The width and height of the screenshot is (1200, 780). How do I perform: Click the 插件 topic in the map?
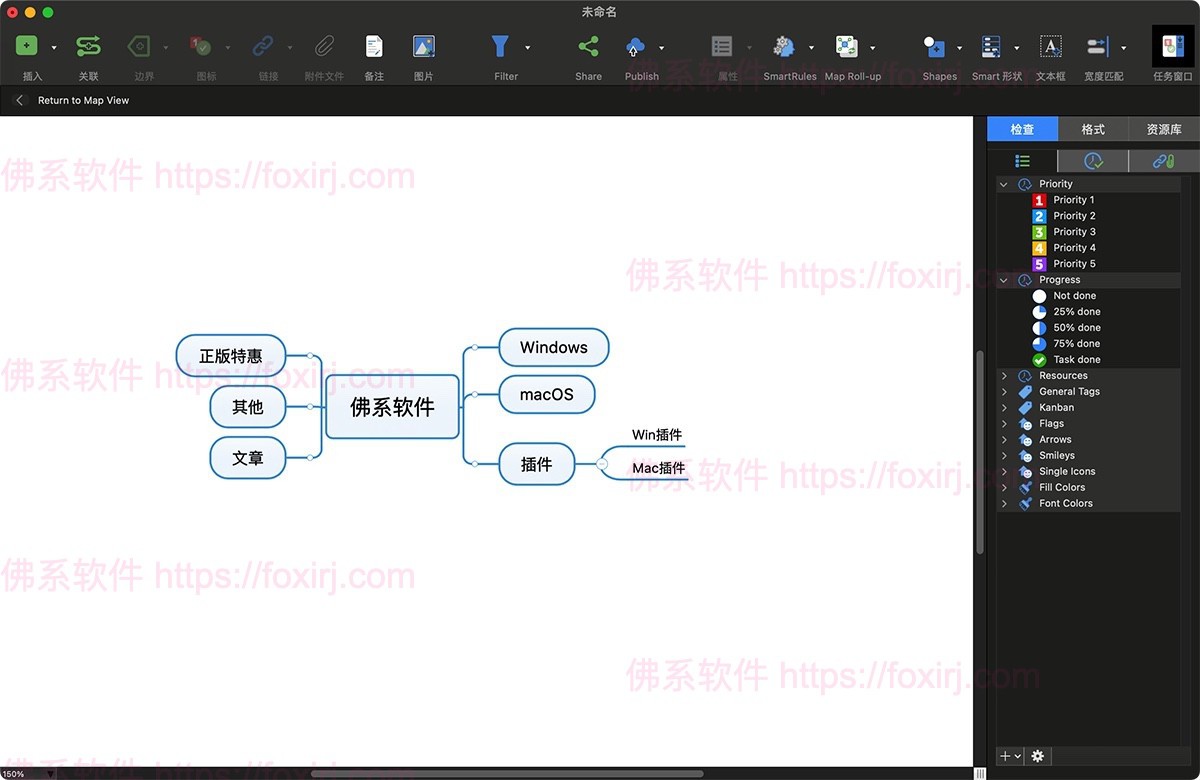coord(537,463)
